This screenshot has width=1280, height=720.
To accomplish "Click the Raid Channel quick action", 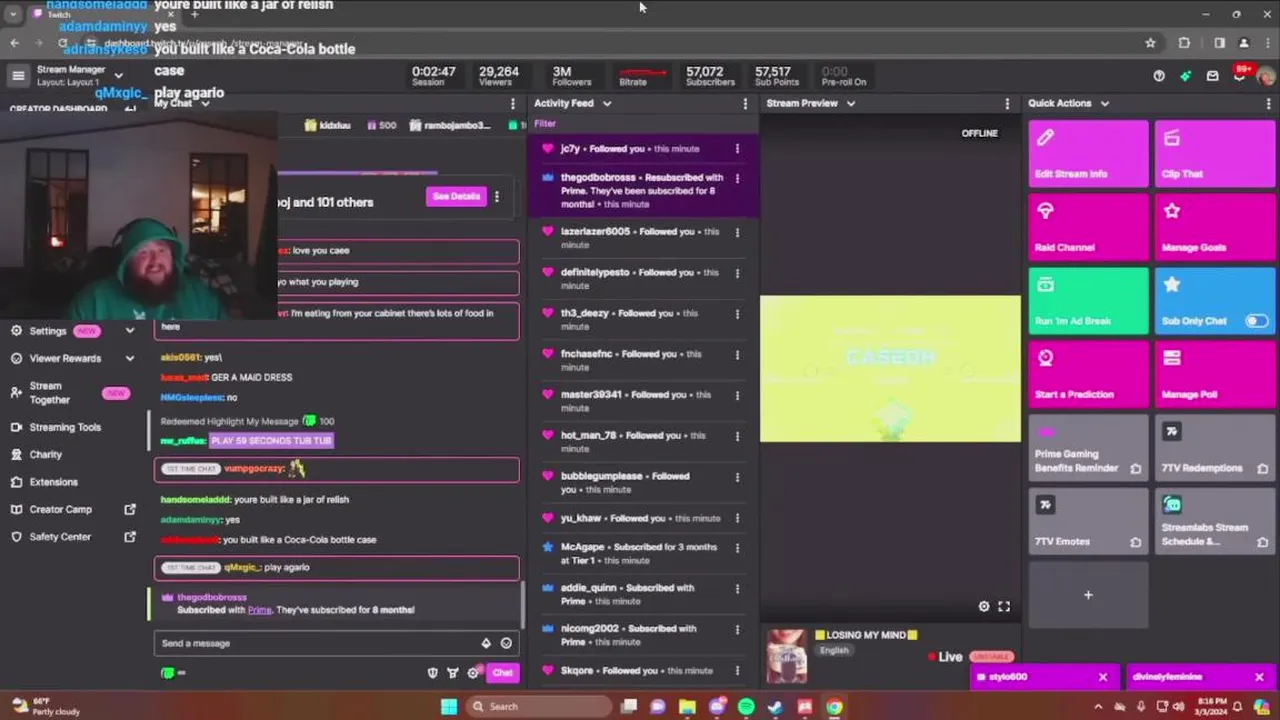I will (1088, 227).
